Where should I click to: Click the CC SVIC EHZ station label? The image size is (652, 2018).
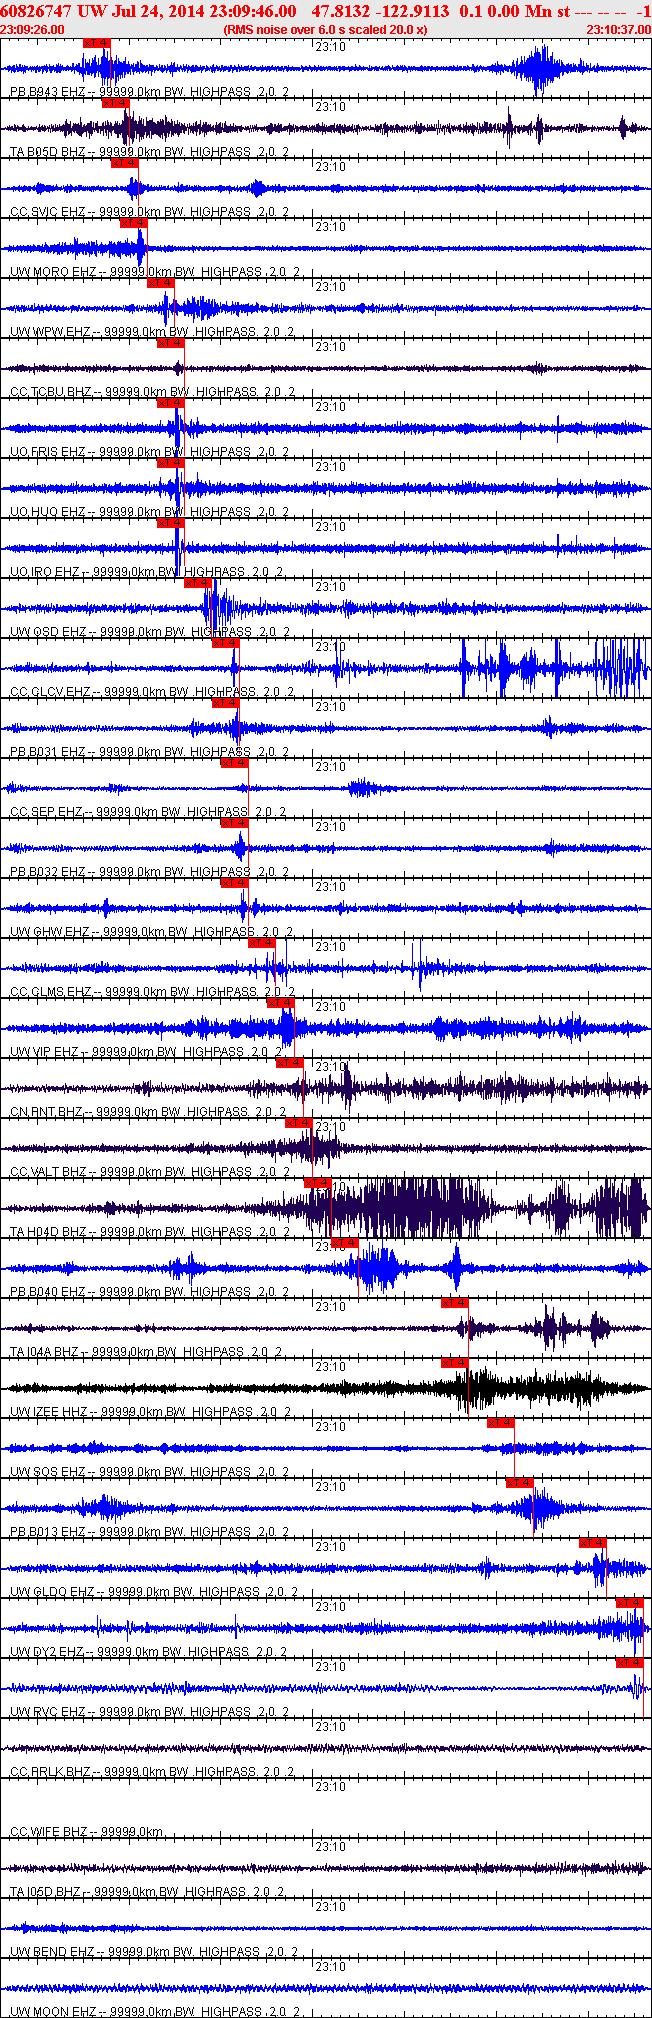click(150, 212)
